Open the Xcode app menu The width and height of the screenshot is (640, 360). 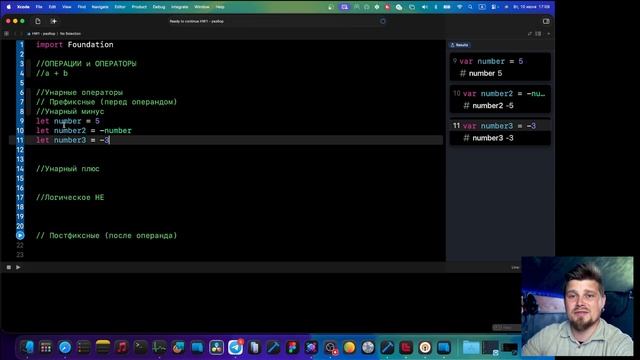23,7
